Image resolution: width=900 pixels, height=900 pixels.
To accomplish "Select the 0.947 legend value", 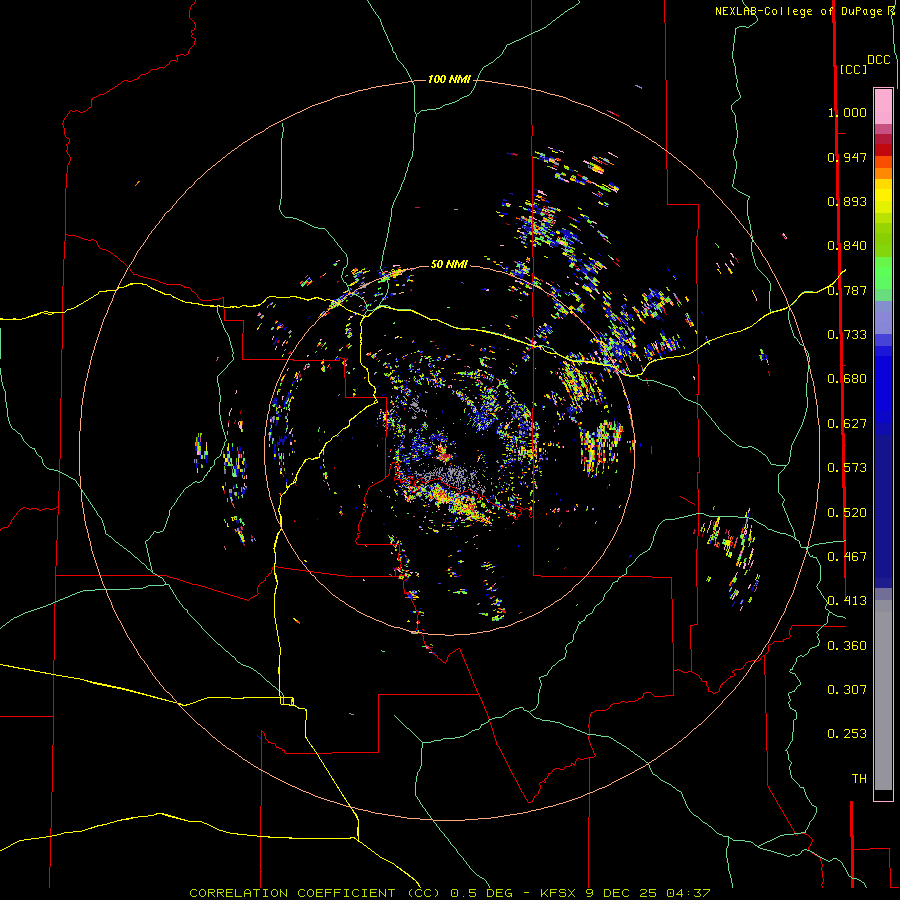I will [x=847, y=157].
